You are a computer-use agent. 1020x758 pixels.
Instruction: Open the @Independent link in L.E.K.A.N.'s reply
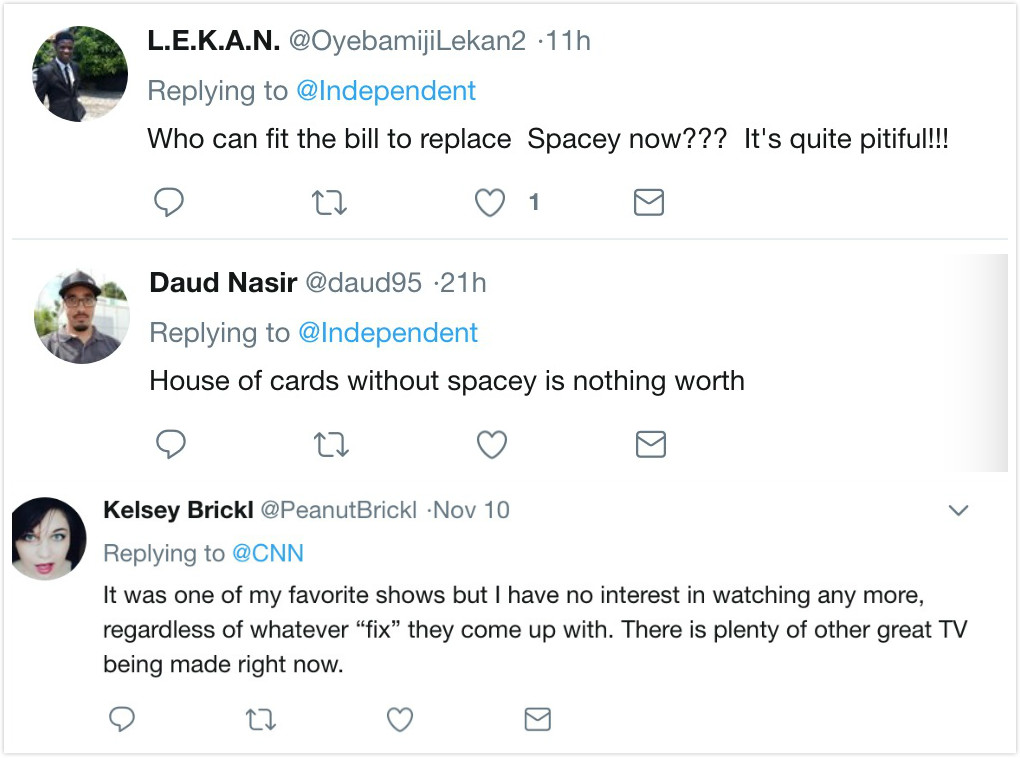coord(386,91)
